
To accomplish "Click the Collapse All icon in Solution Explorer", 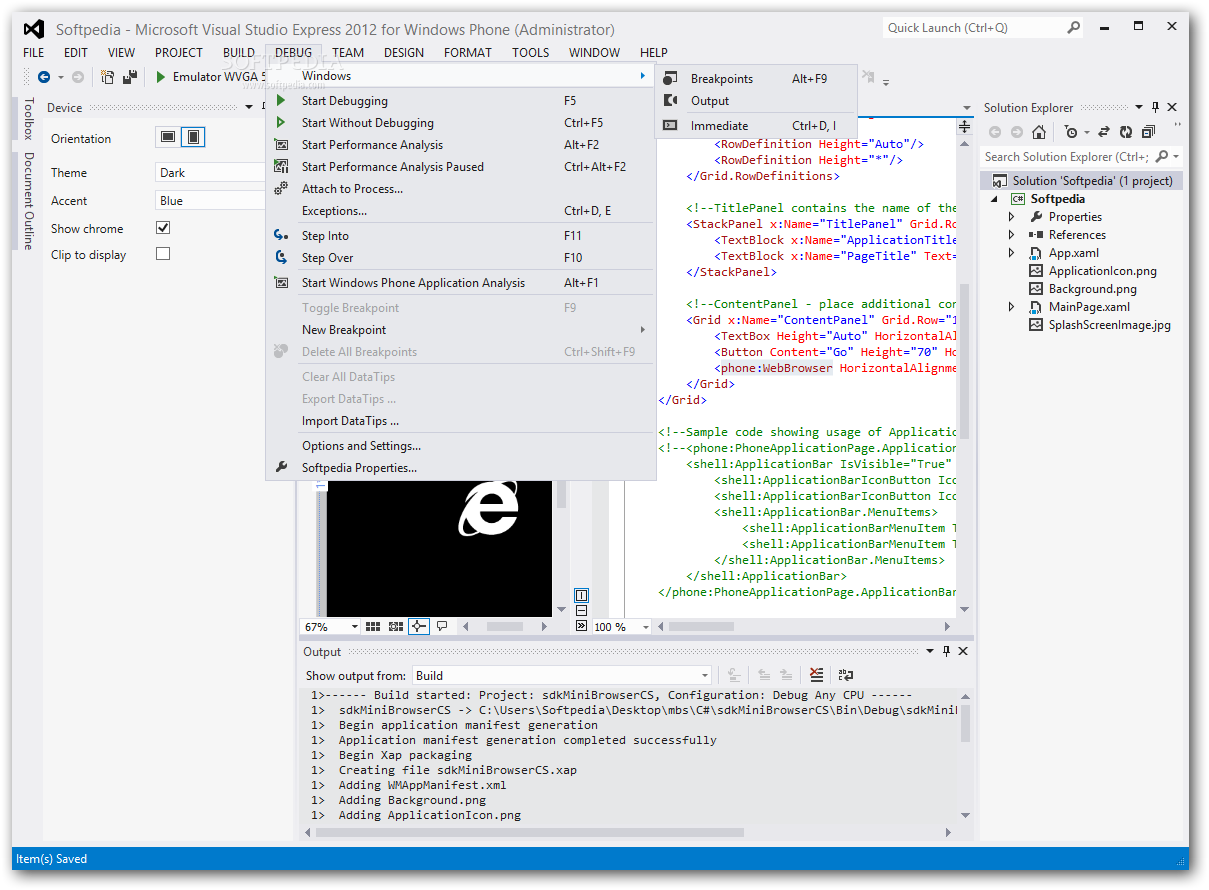I will 1148,132.
